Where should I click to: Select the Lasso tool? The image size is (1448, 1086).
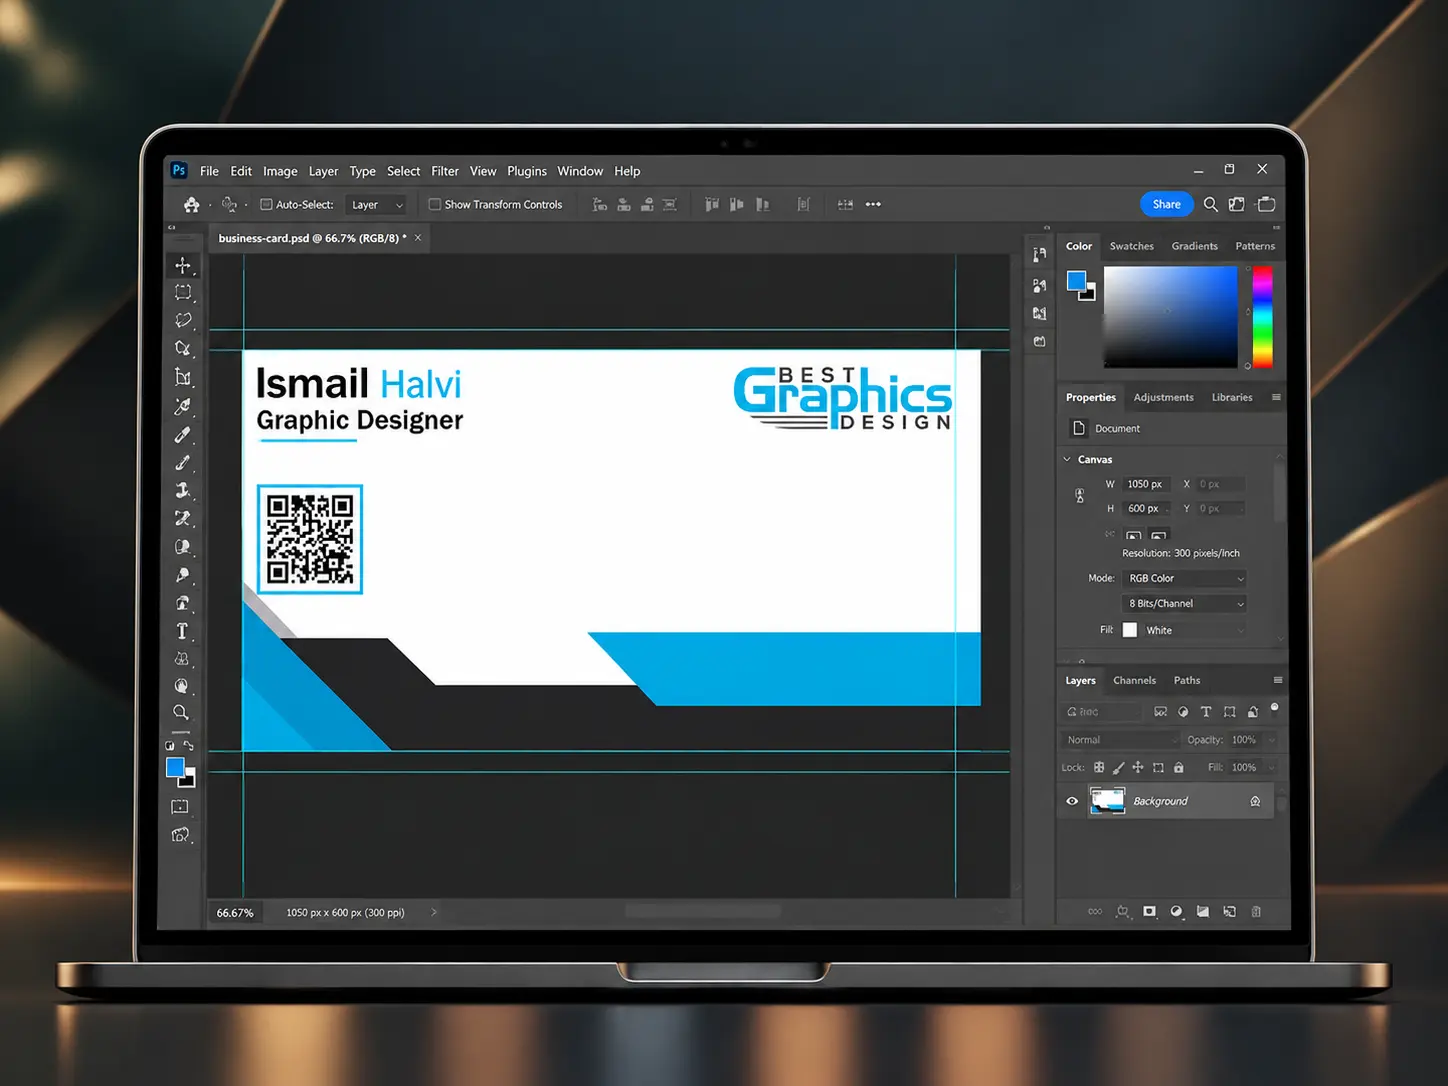coord(183,321)
